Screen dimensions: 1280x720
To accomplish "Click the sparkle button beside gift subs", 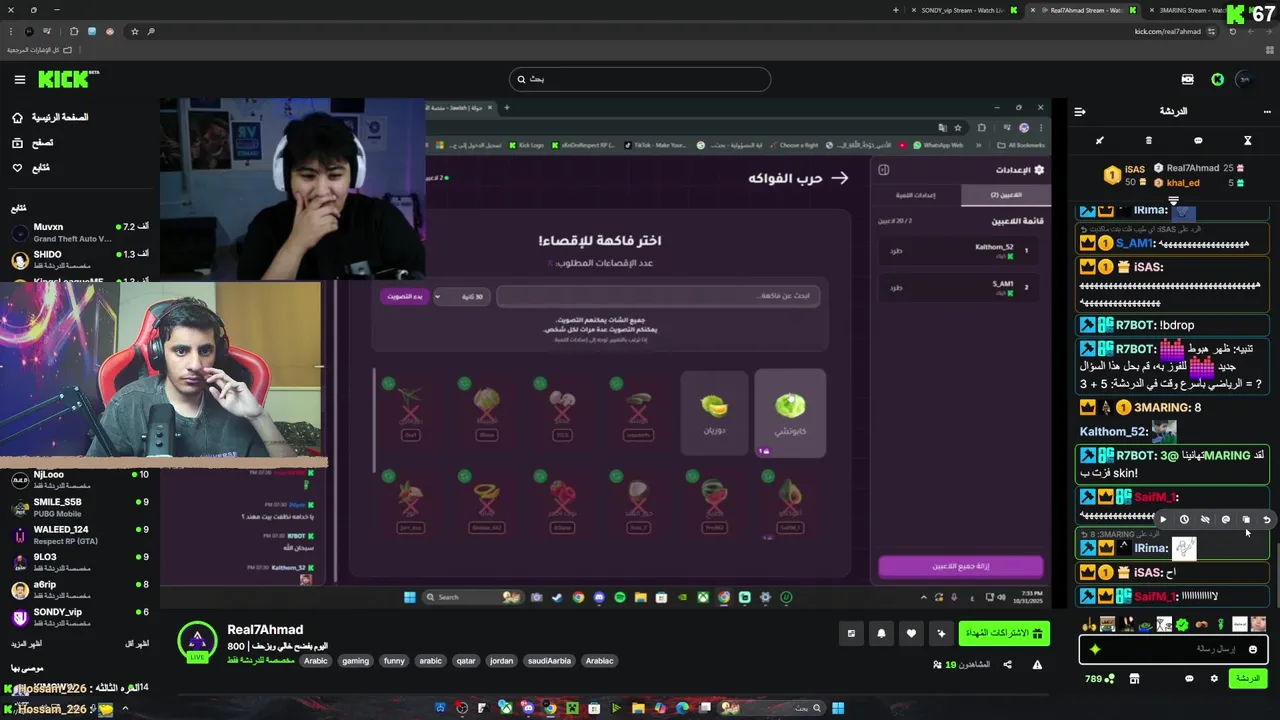I will [941, 634].
